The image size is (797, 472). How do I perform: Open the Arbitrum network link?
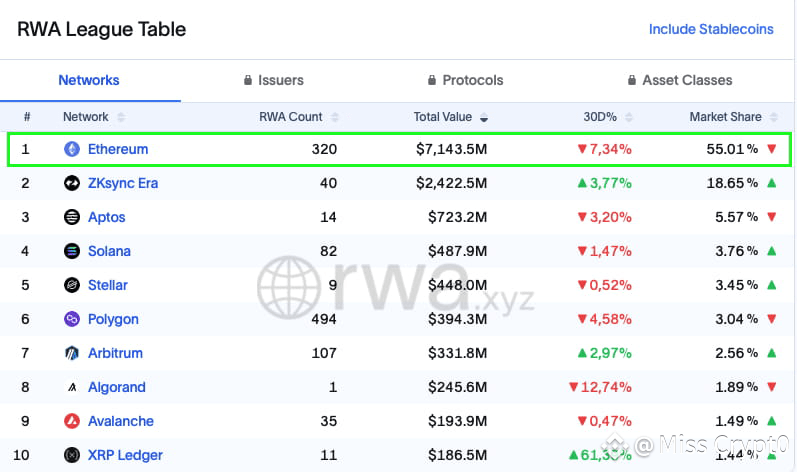point(115,353)
